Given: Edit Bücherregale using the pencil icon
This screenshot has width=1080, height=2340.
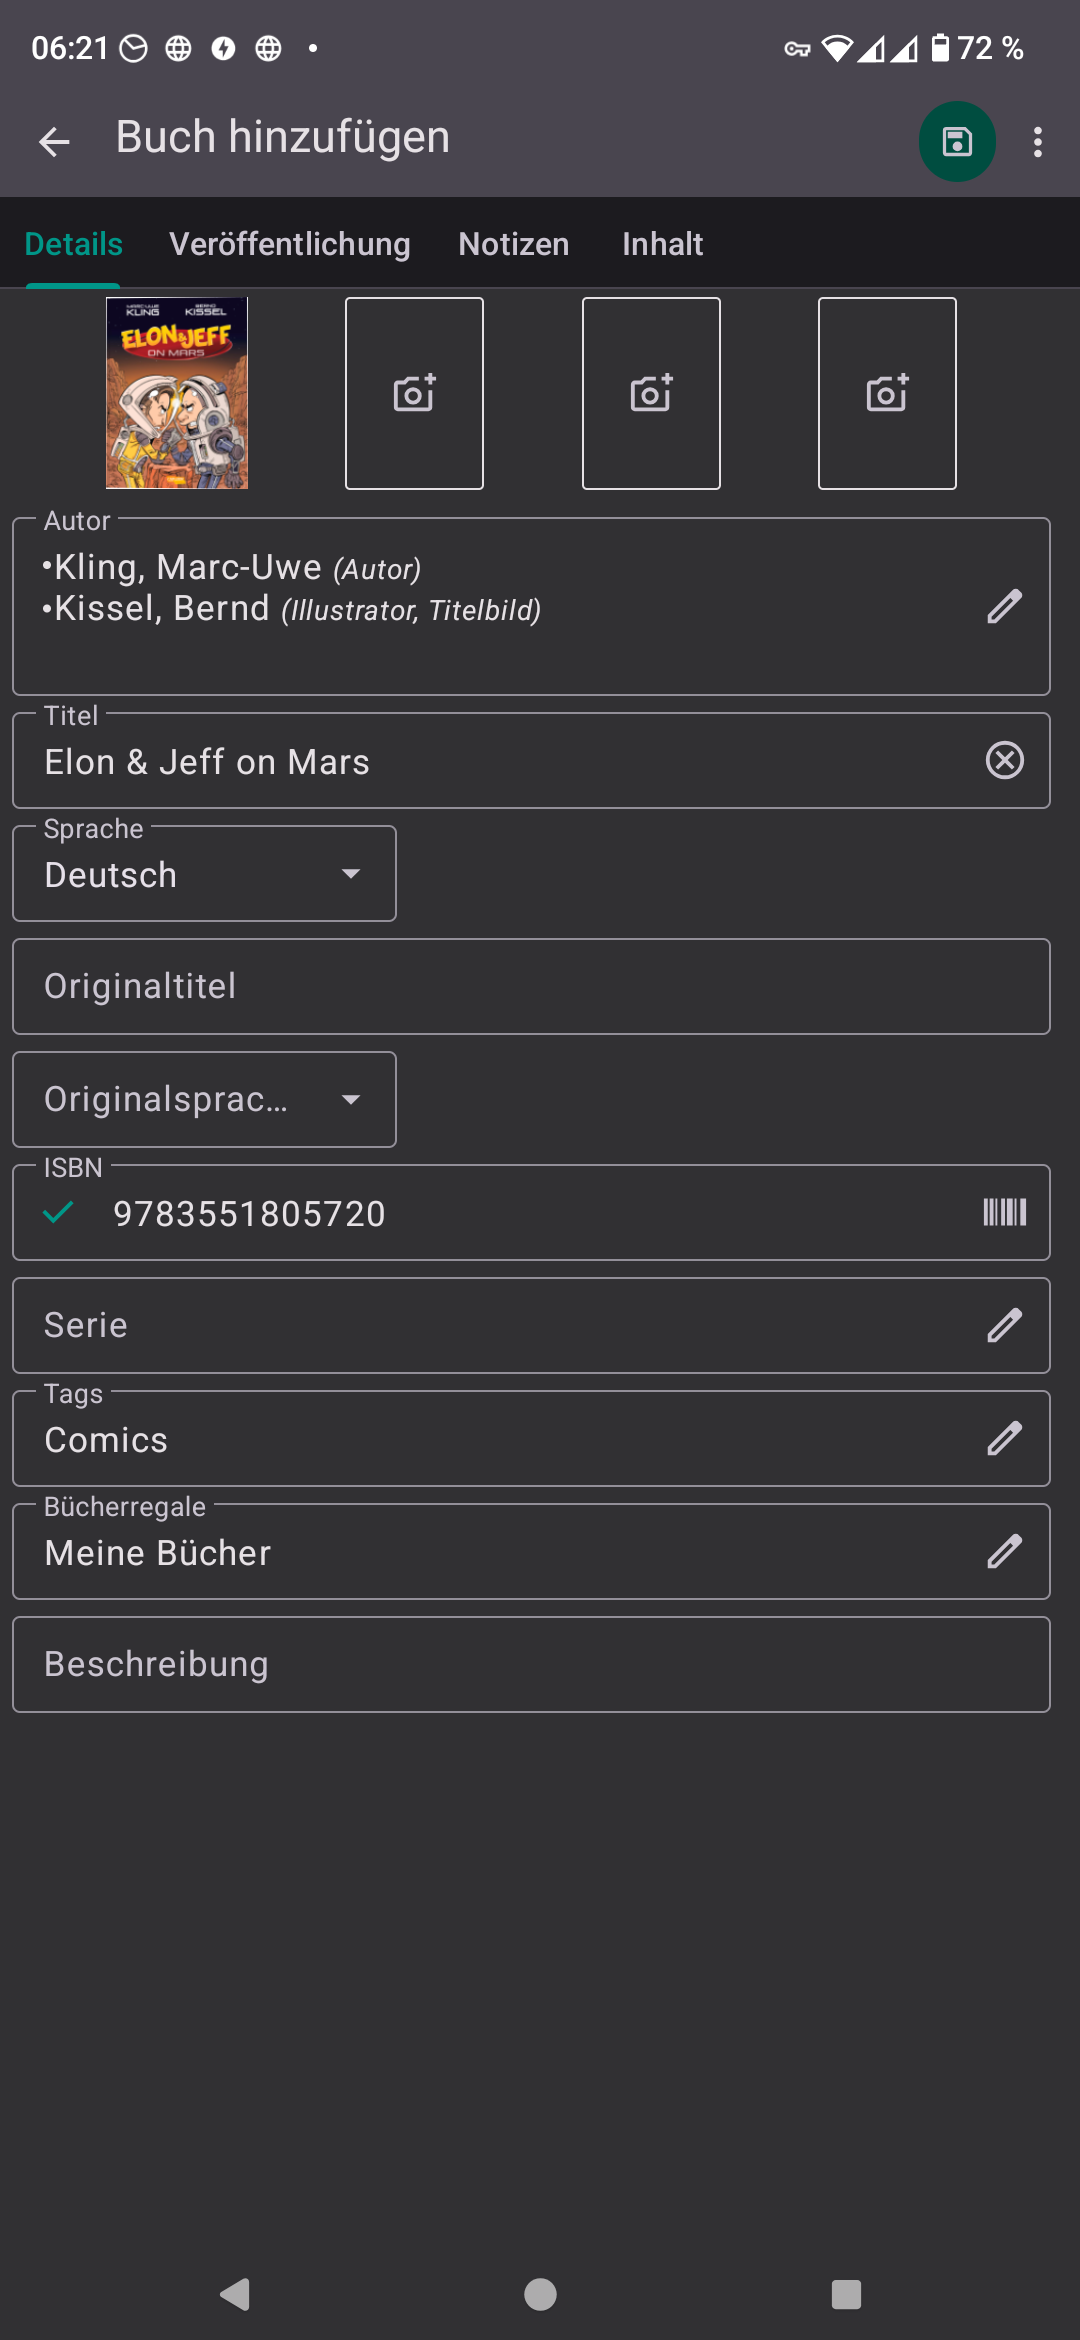Looking at the screenshot, I should click(x=1005, y=1551).
